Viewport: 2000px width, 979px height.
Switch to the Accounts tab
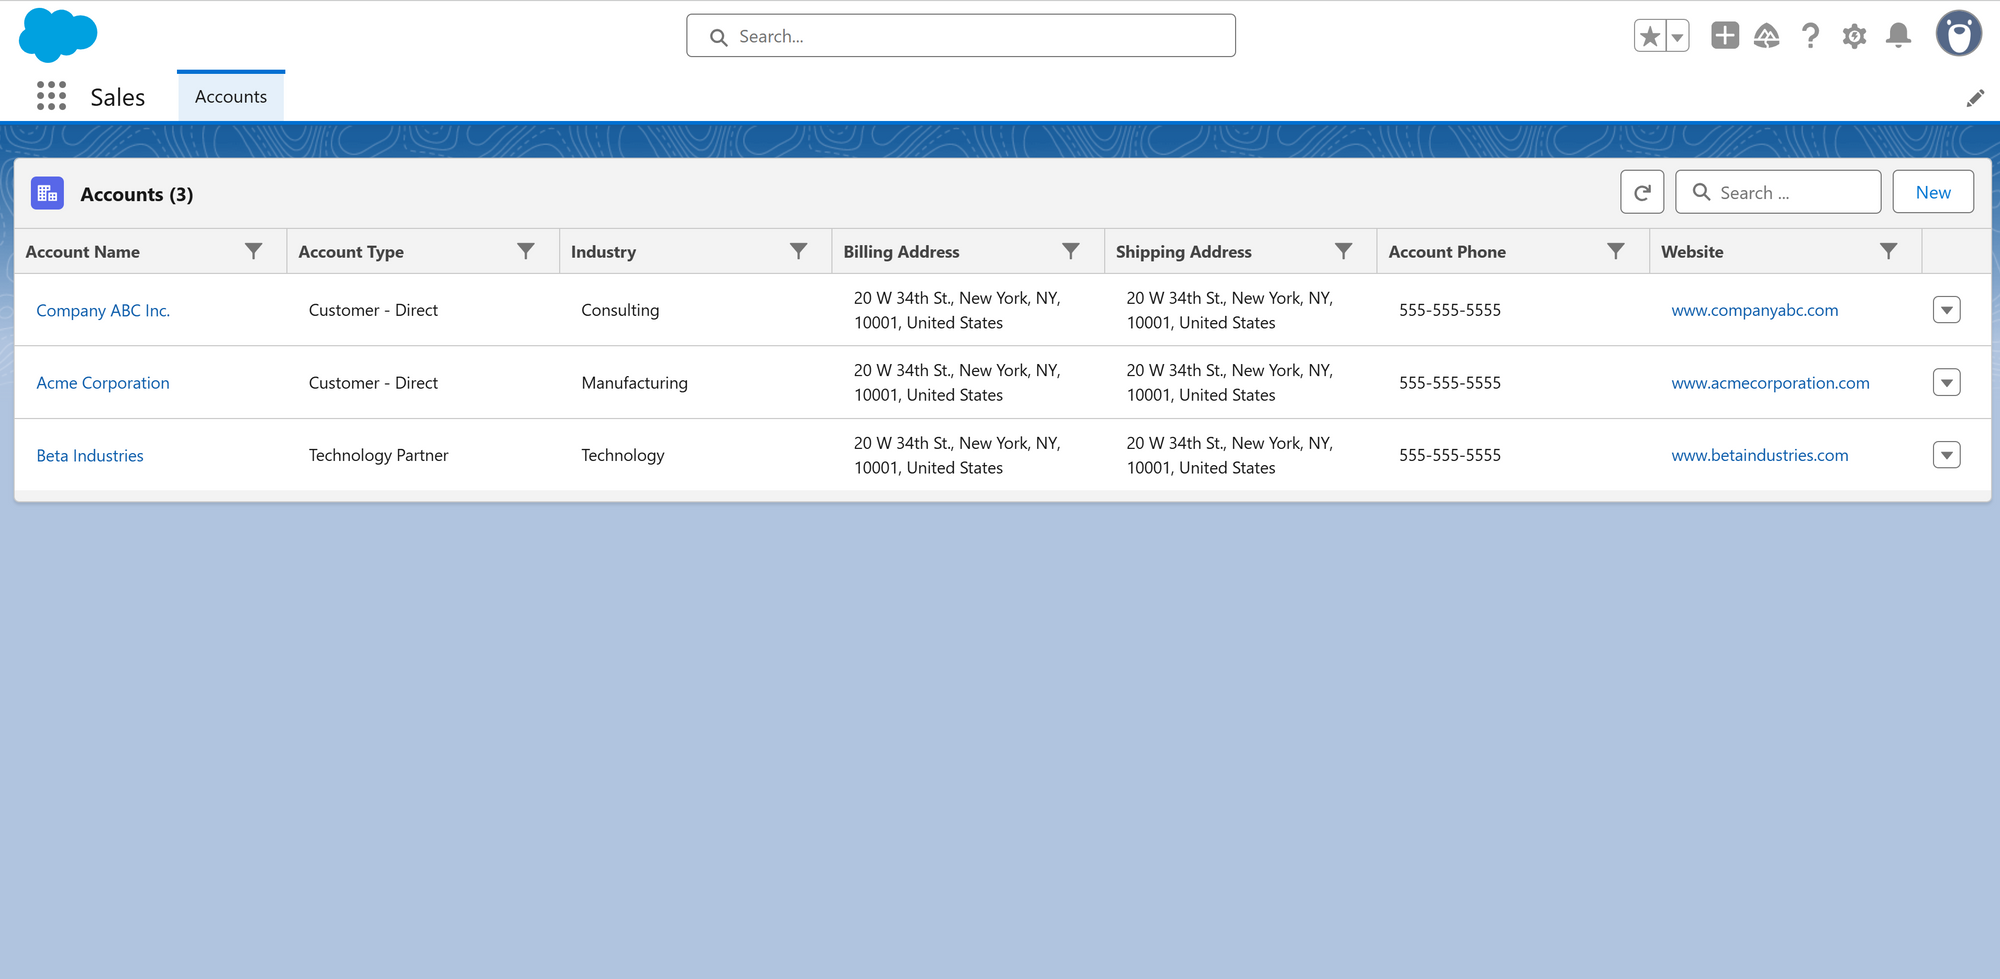coord(231,97)
